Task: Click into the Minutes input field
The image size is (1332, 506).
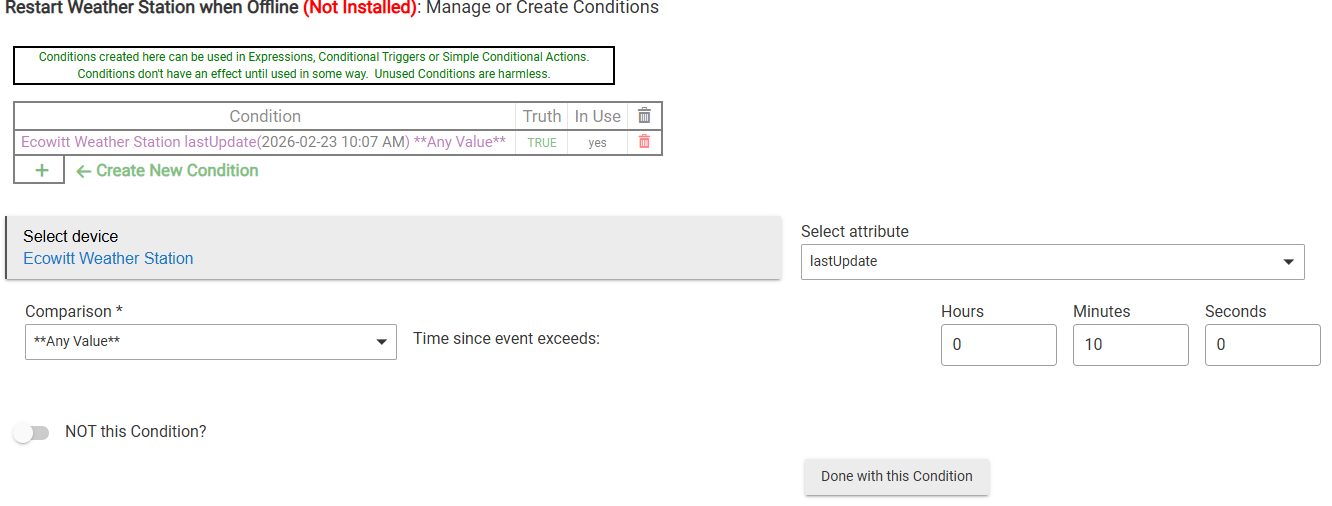Action: click(x=1130, y=345)
